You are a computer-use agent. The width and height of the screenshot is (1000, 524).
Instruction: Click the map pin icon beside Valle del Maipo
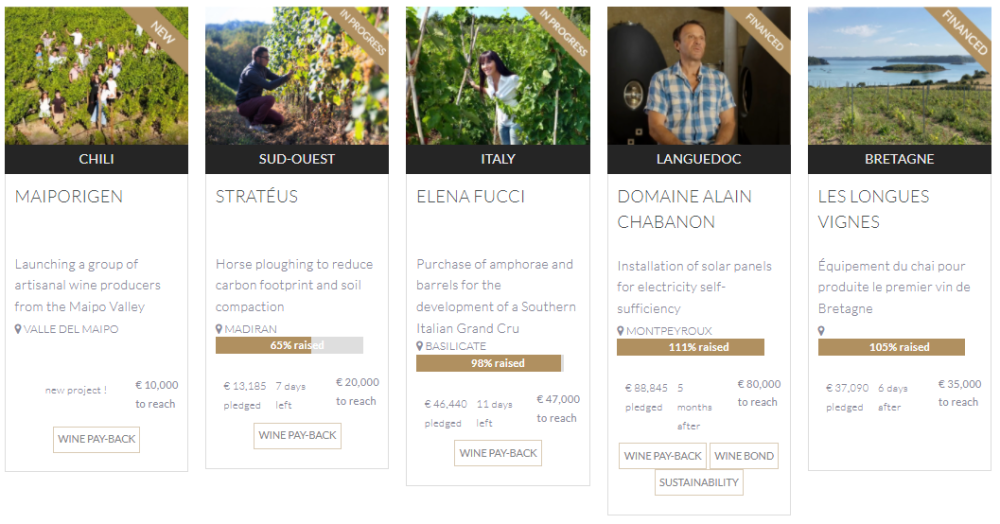tap(18, 329)
